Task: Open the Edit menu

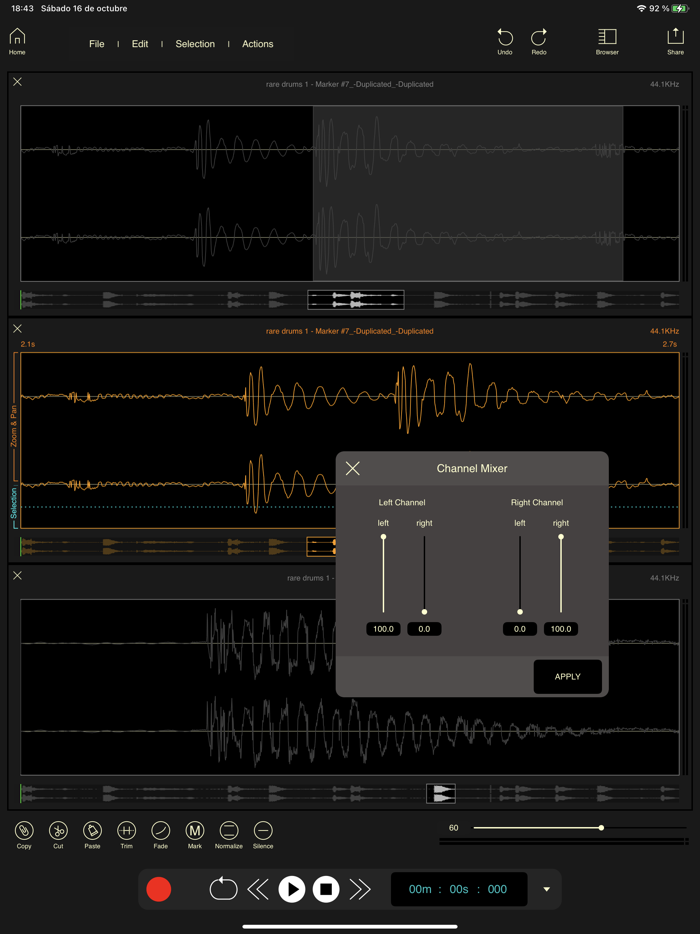Action: point(140,44)
